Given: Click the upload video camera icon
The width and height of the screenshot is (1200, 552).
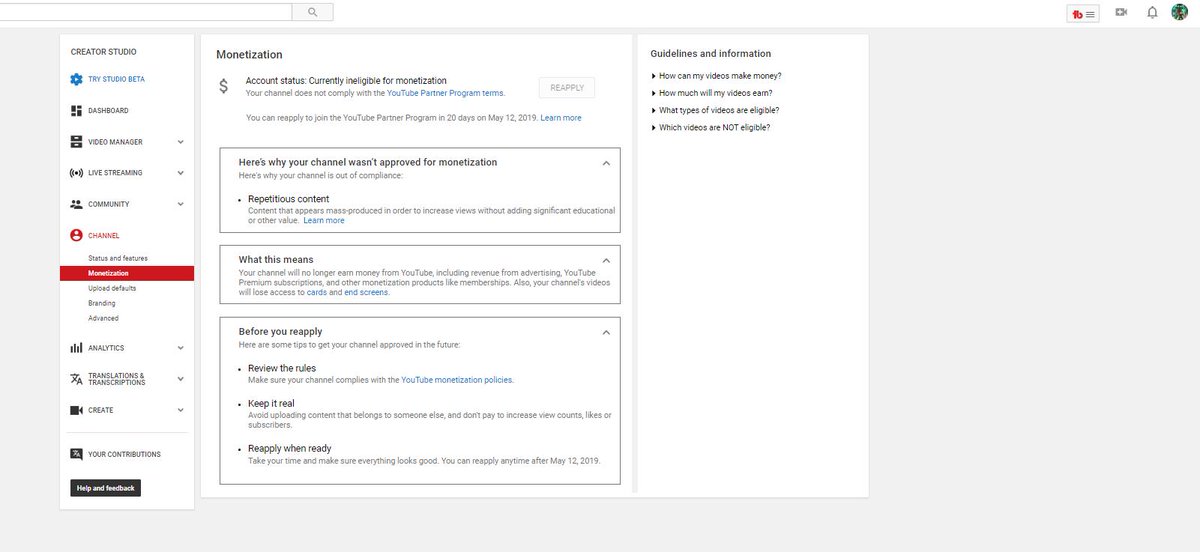Looking at the screenshot, I should [1121, 13].
